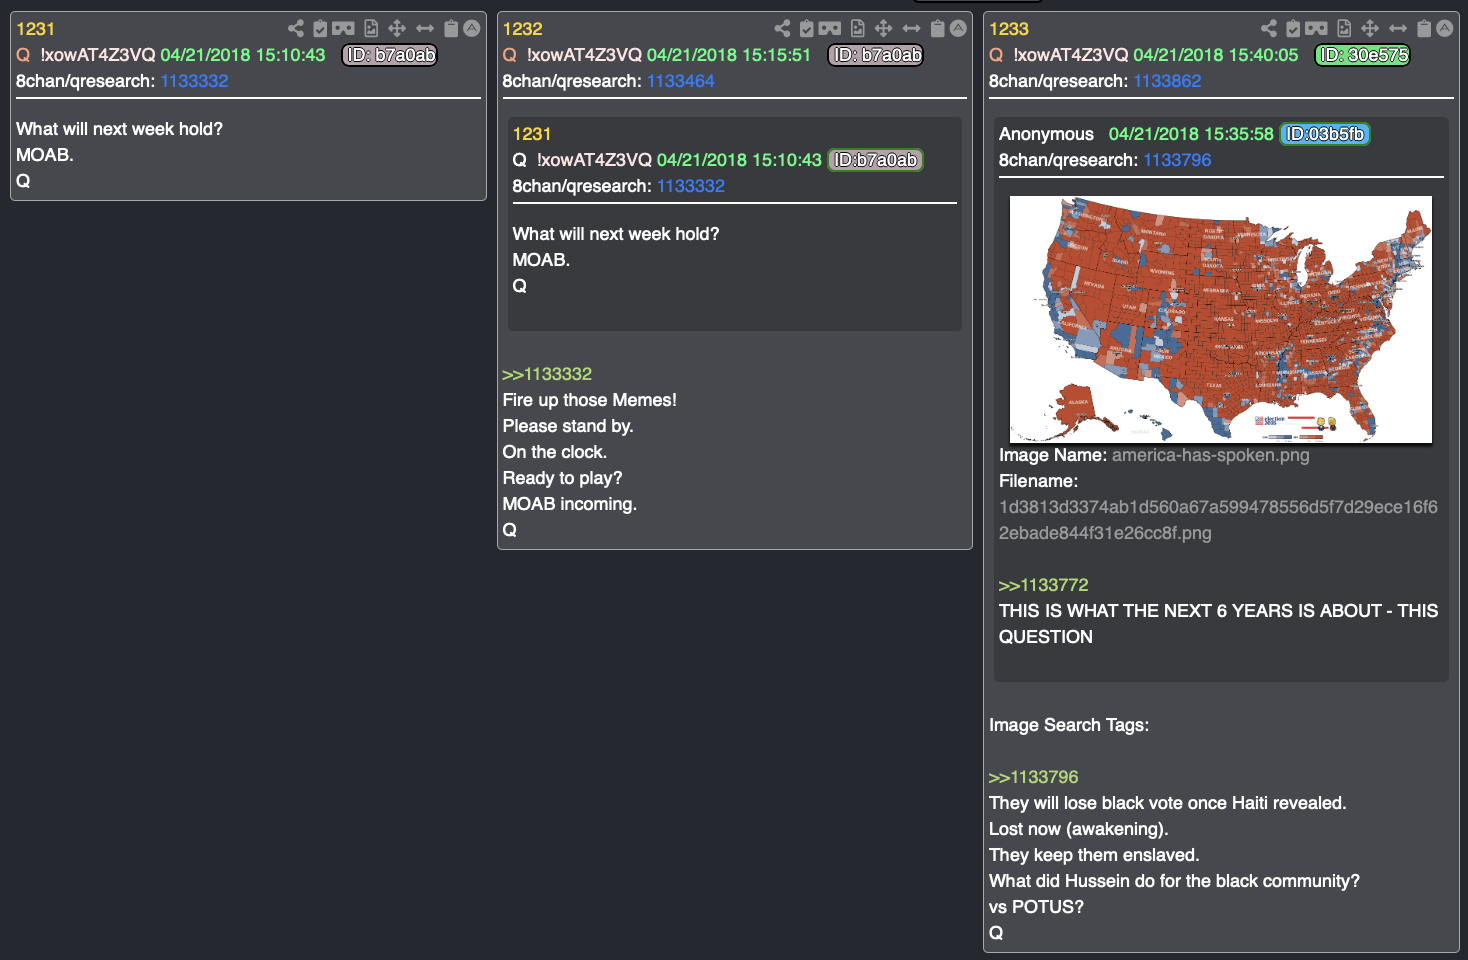Open link 1133796 in the Anonymous post header
Screen dimensions: 1468x960
click(x=1177, y=160)
